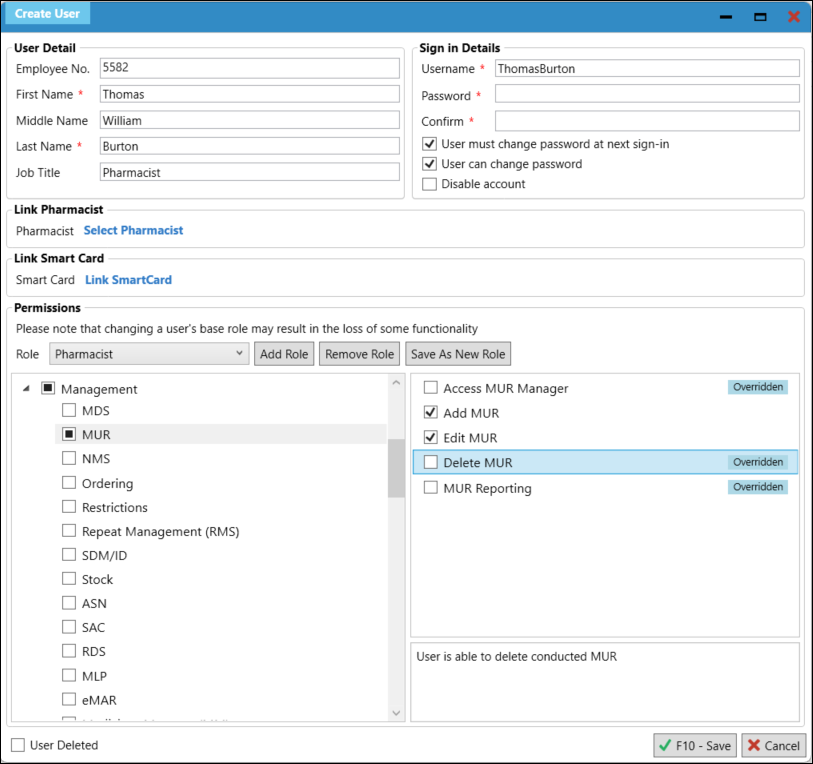Collapse the Management tree node

click(26, 388)
